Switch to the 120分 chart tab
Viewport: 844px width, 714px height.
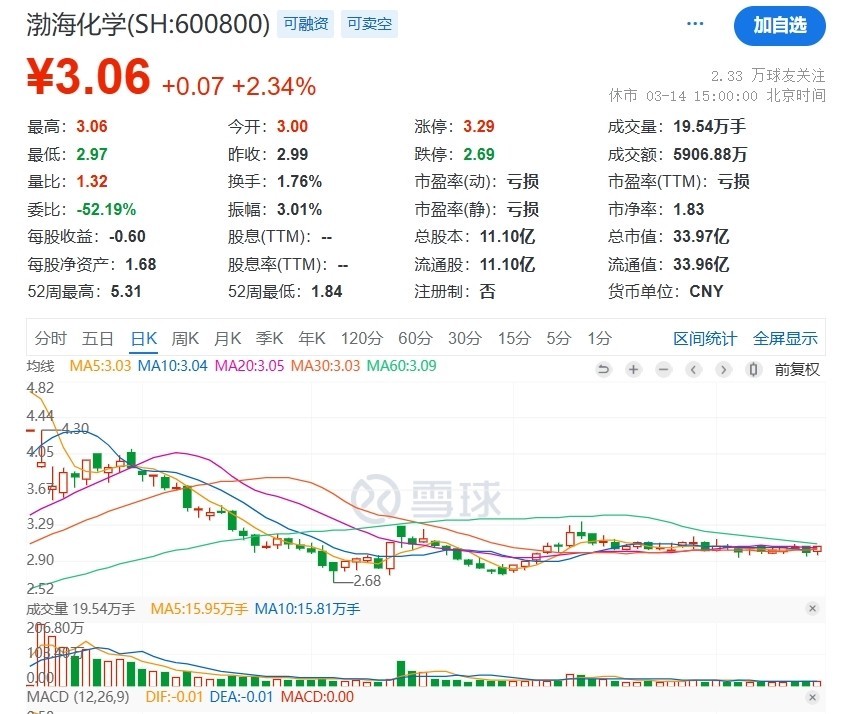coord(362,339)
